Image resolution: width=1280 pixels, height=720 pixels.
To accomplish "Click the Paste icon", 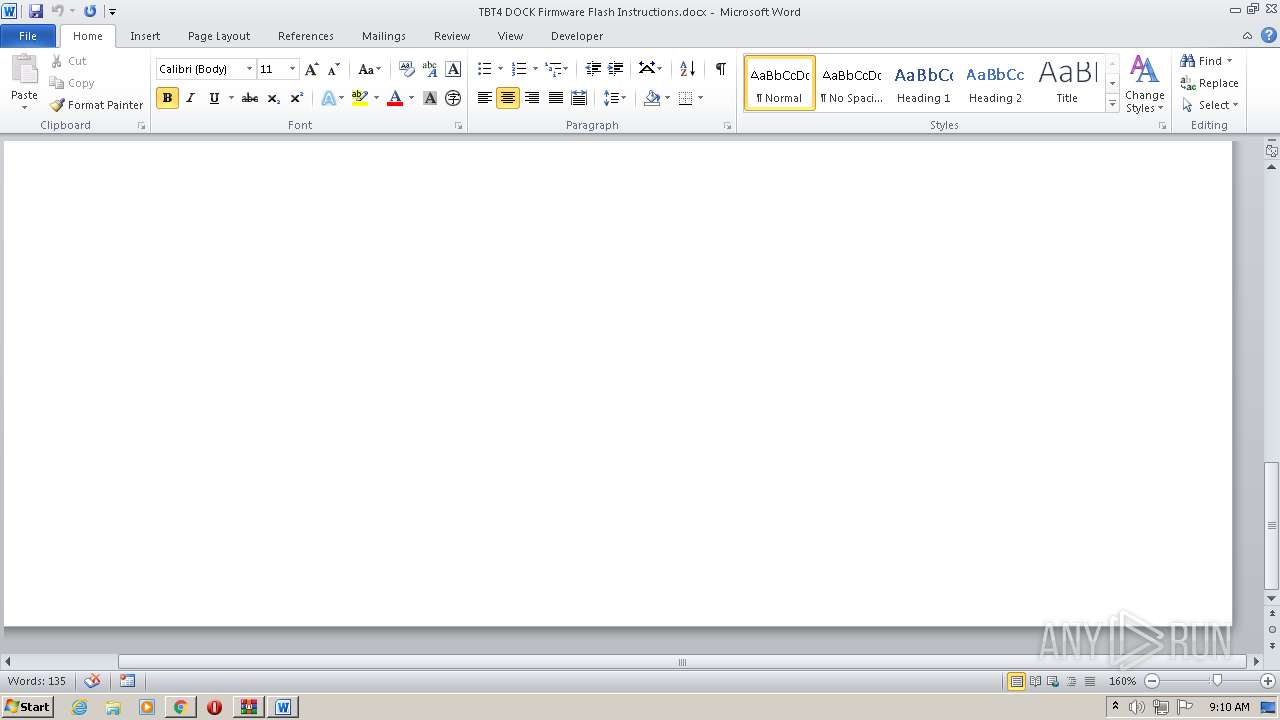I will (x=24, y=72).
